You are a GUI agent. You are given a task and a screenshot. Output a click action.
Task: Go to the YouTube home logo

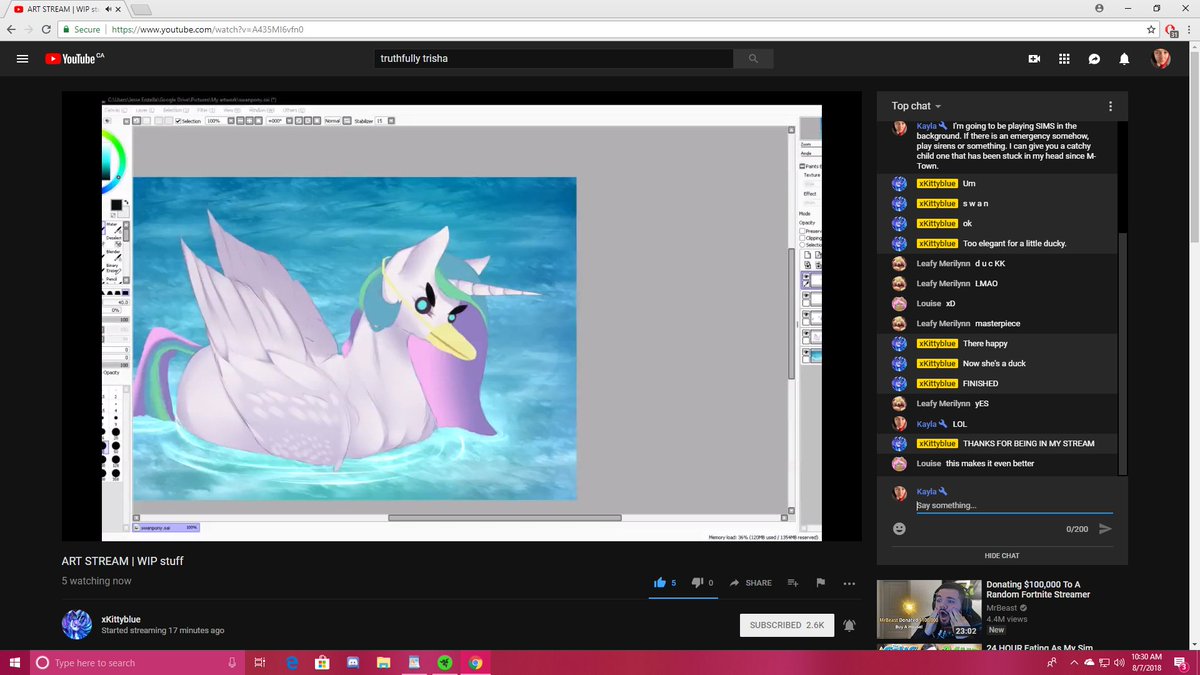(74, 59)
